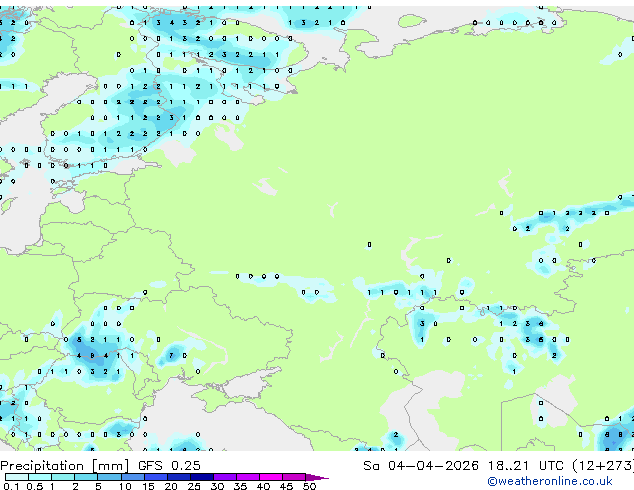634x490 pixels.
Task: Click the 25–30 mm navy legend swatch
Action: pos(202,477)
